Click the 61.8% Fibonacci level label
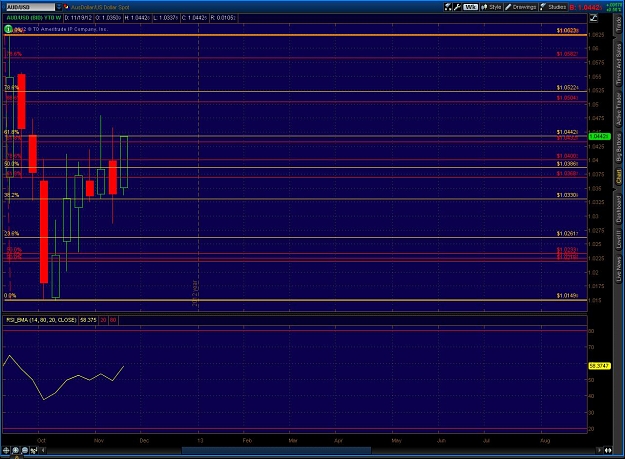The image size is (625, 459). click(11, 132)
